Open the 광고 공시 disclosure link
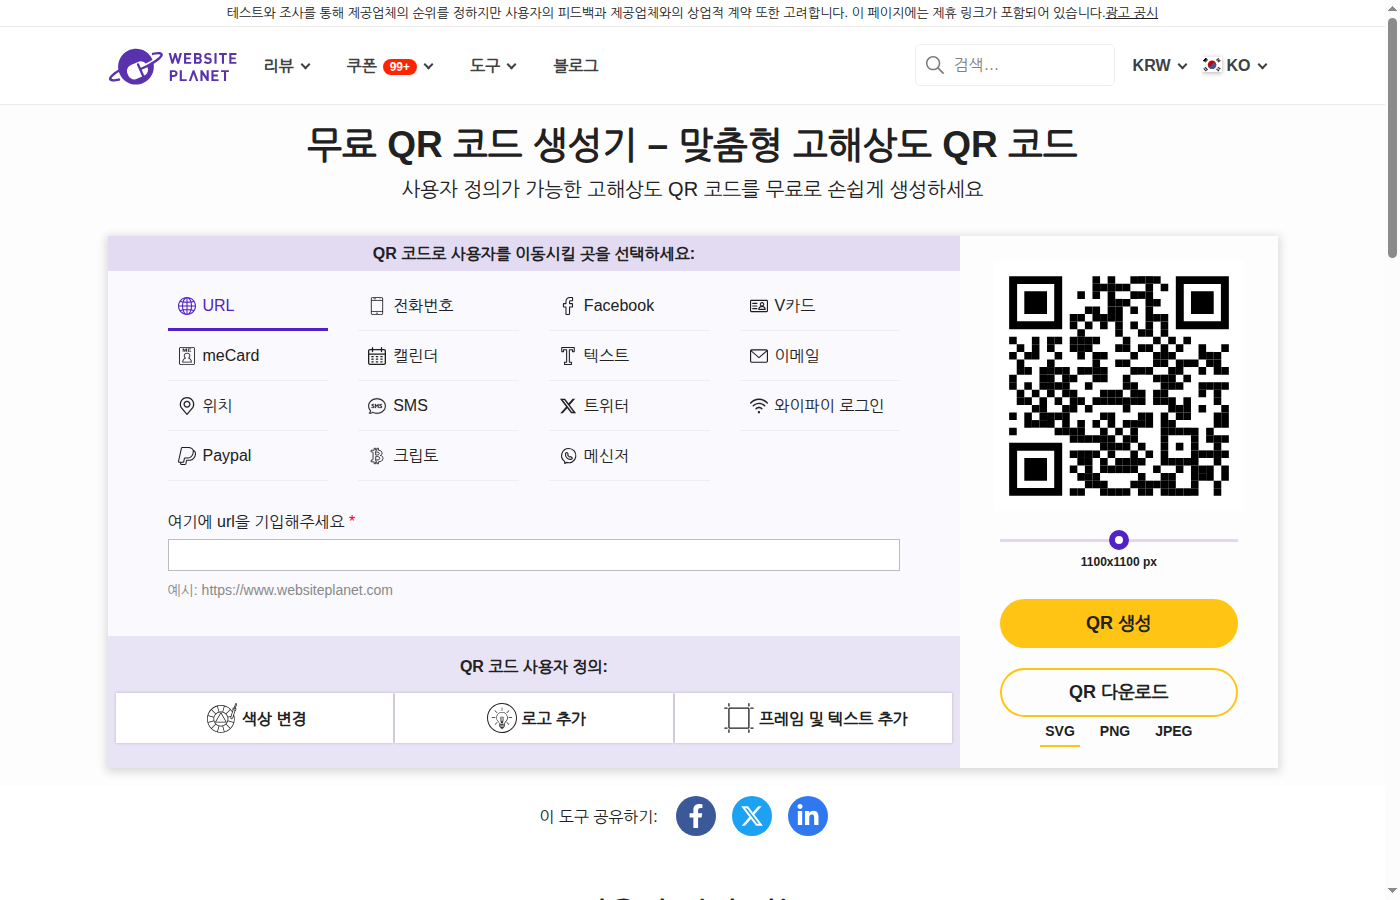Screen dimensions: 1400x900 coord(1131,13)
